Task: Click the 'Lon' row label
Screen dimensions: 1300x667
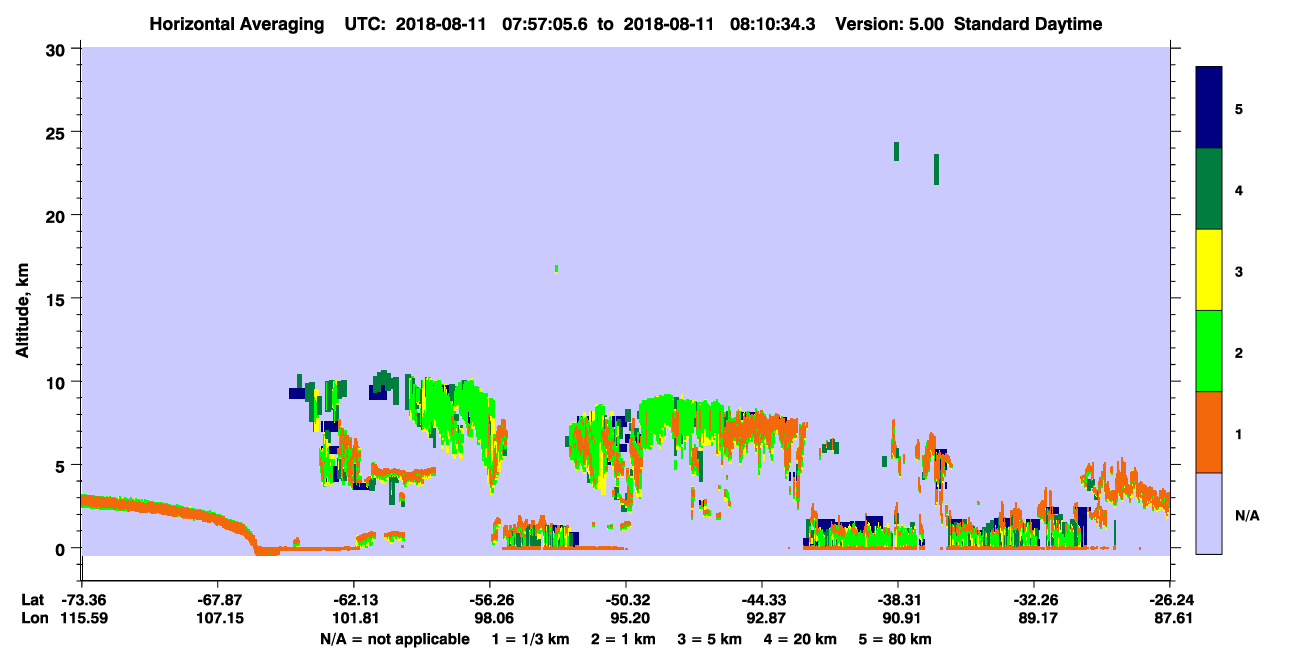Action: coord(33,618)
